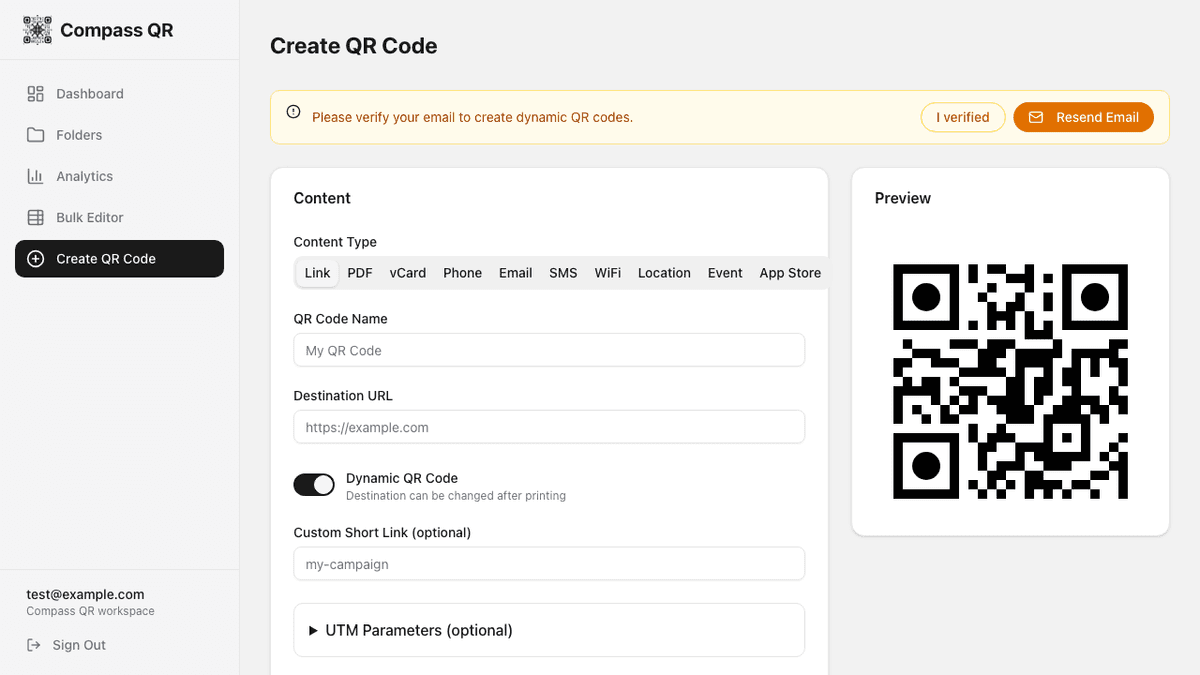Click the Compass QR brand title
1200x675 pixels.
(x=117, y=30)
